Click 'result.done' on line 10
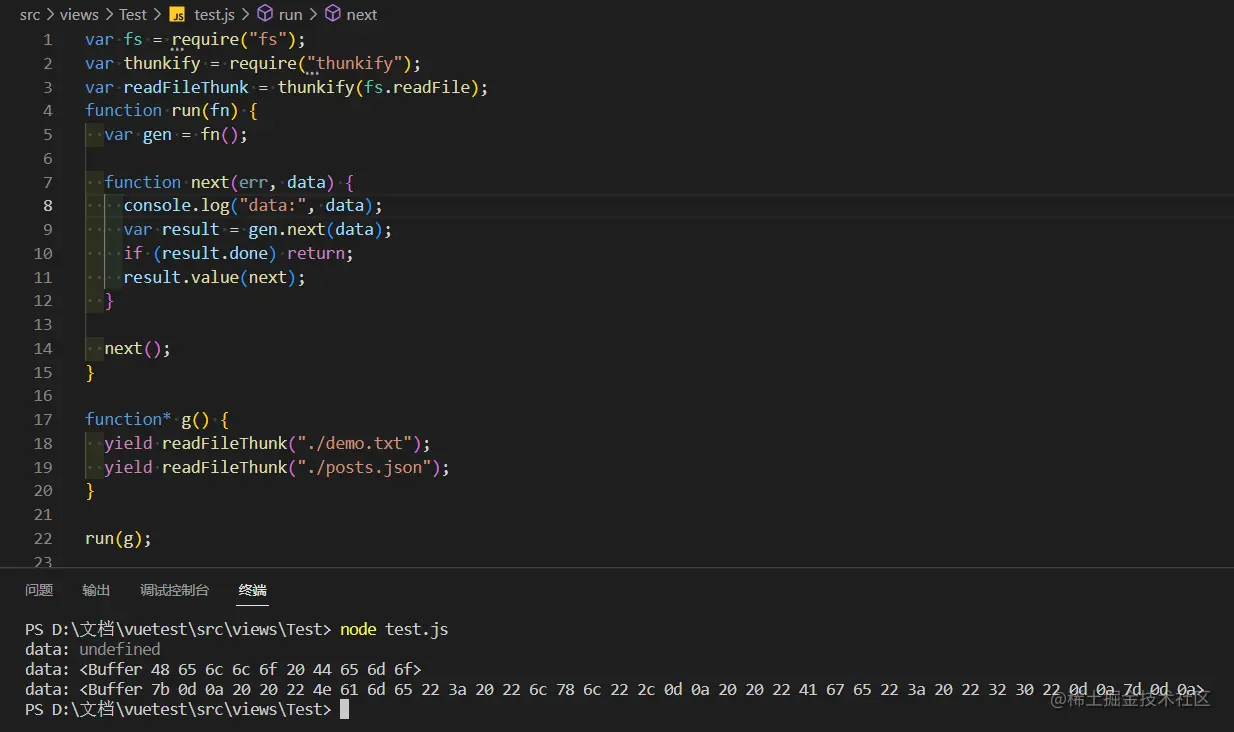The width and height of the screenshot is (1234, 732). tap(215, 254)
